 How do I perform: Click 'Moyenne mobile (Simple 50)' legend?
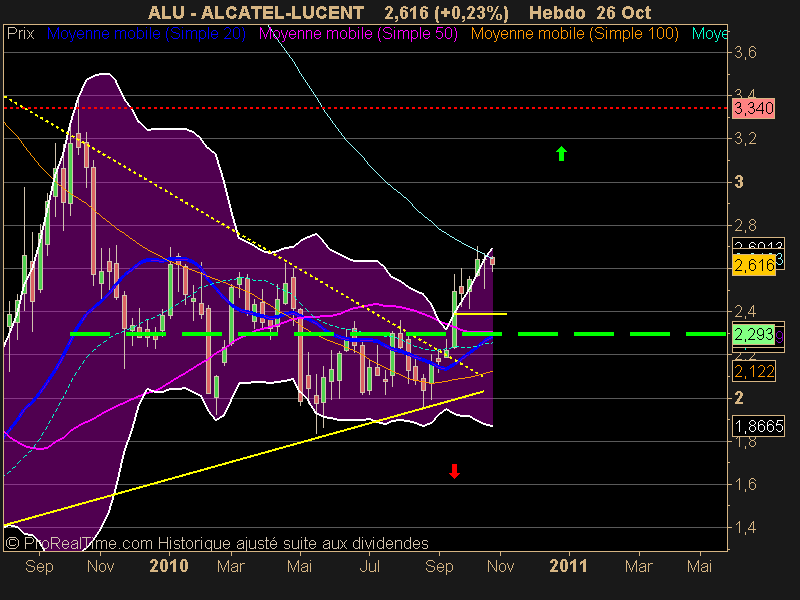tap(358, 34)
